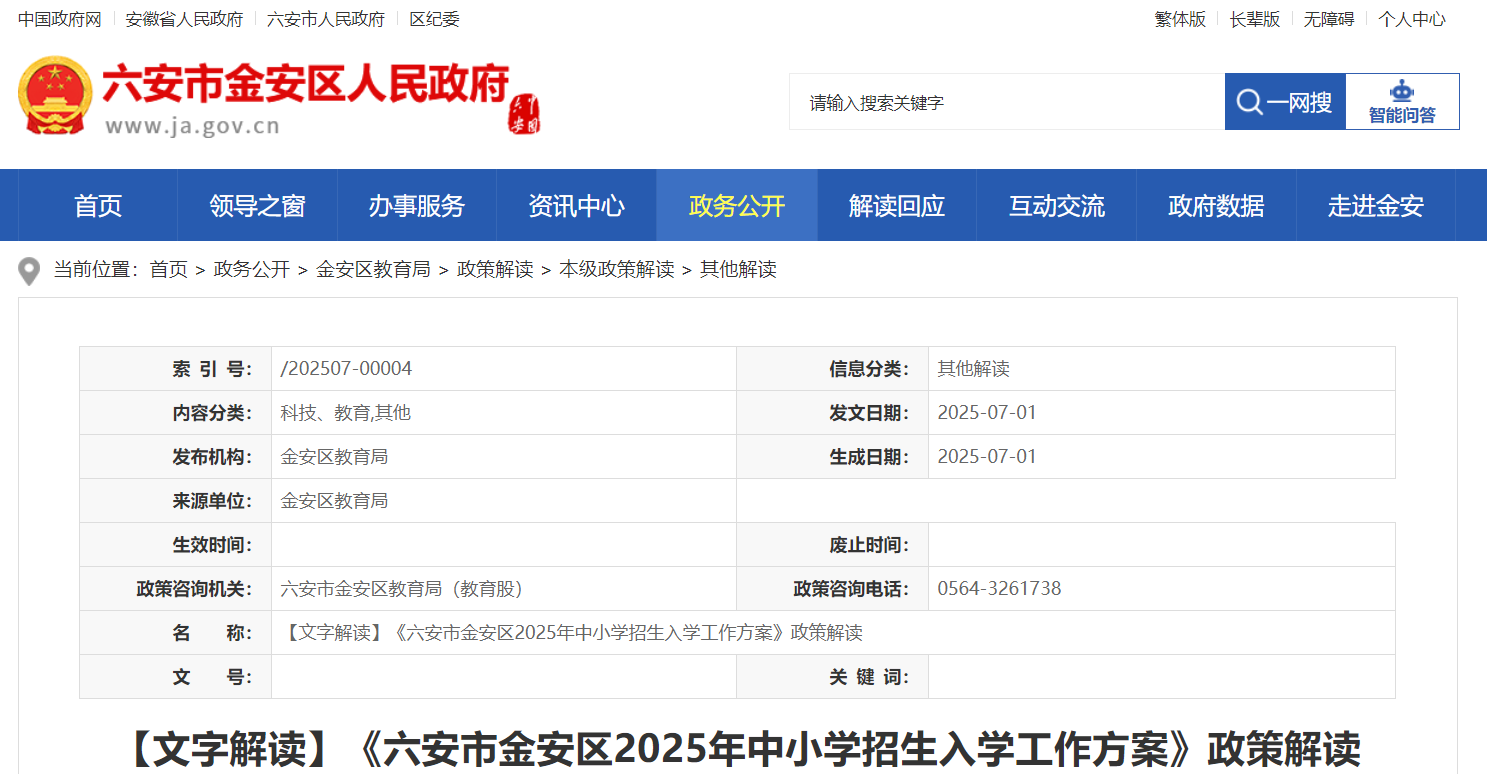This screenshot has height=774, width=1487.
Task: Type in the search keyword input field
Action: point(1006,102)
